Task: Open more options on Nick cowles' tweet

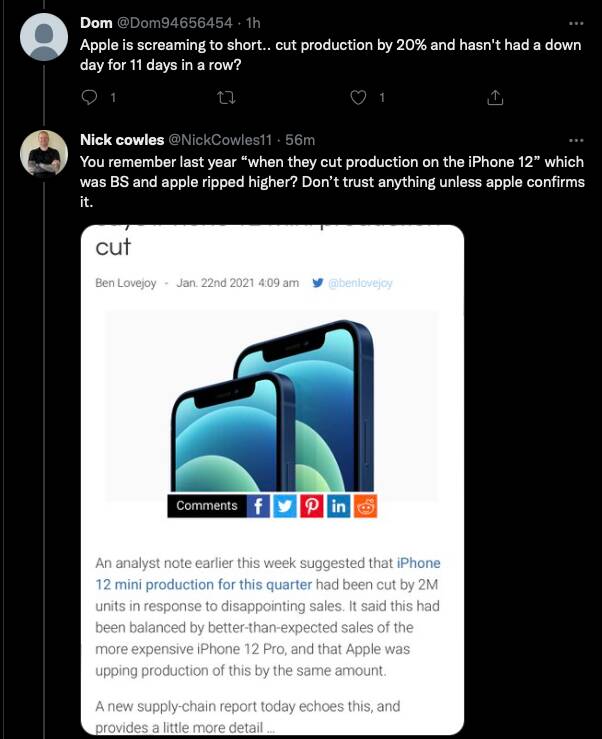Action: pyautogui.click(x=576, y=140)
